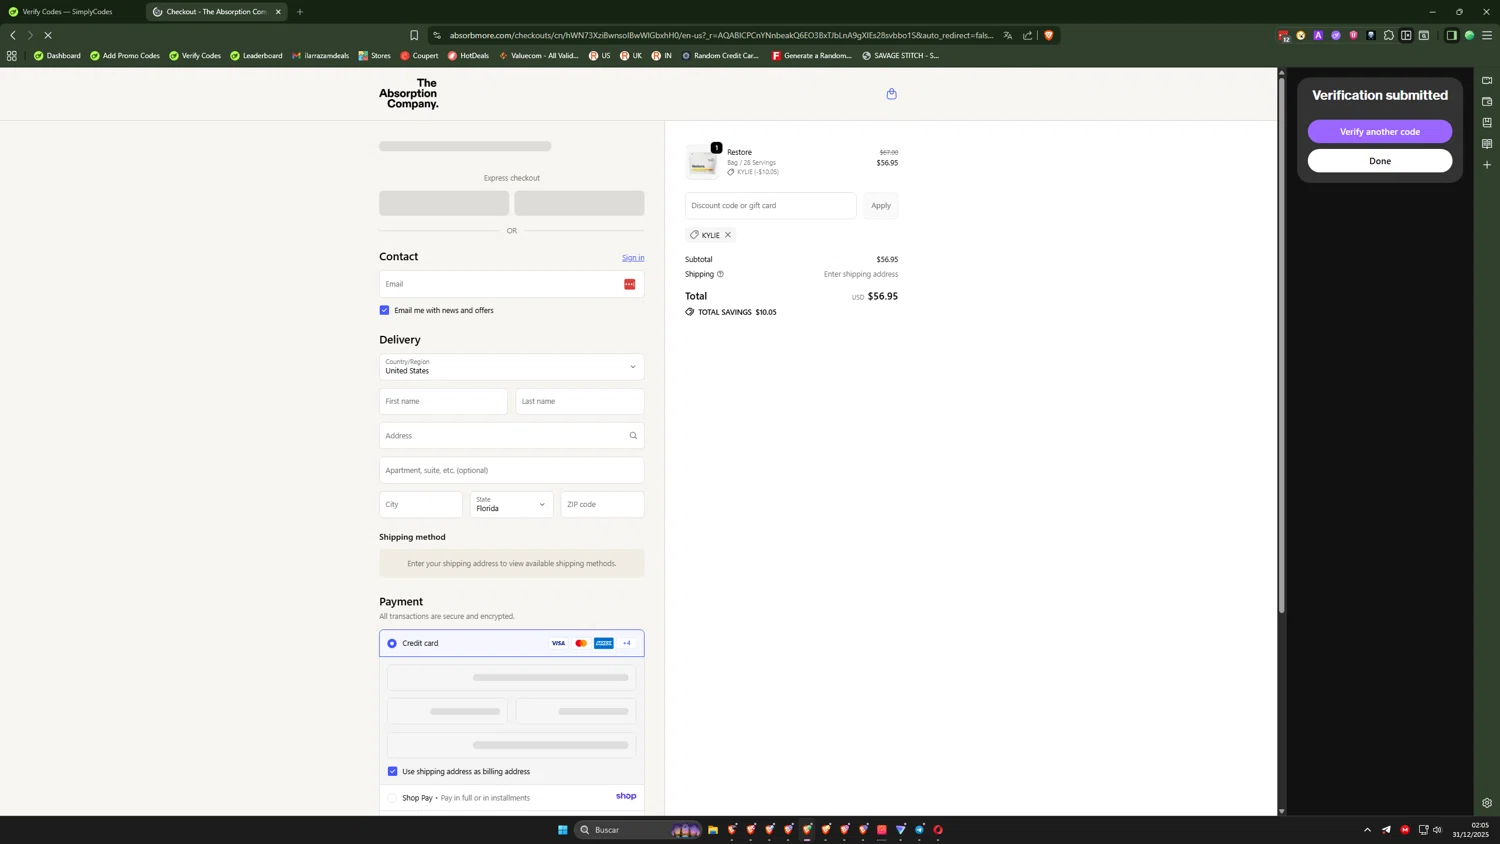Screen dimensions: 1500x844
Task: Click The Absorption Company logo
Action: pyautogui.click(x=408, y=94)
